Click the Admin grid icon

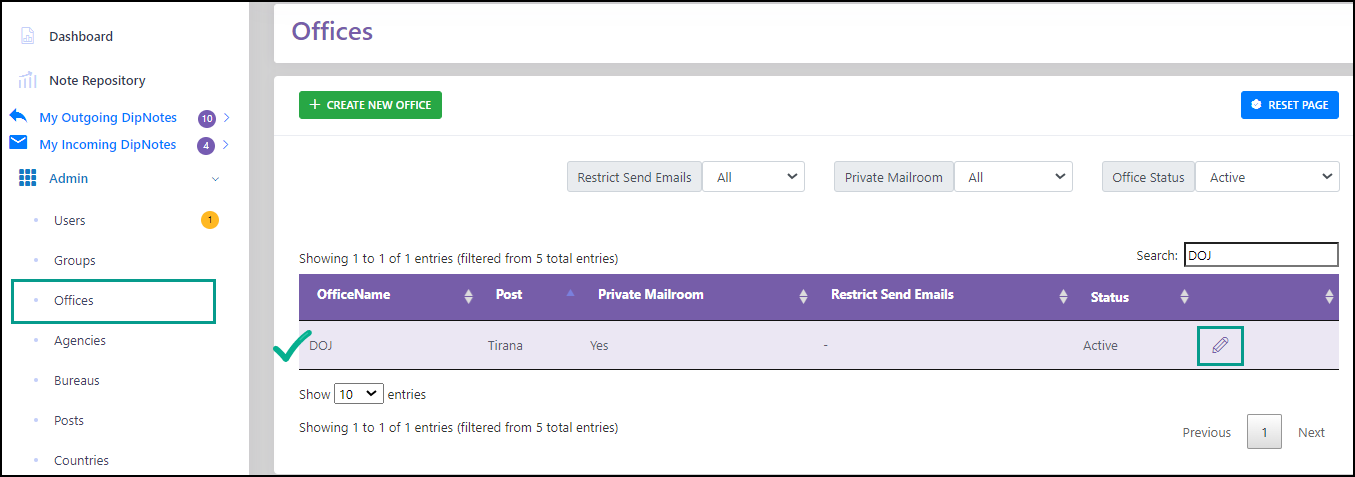[x=28, y=178]
